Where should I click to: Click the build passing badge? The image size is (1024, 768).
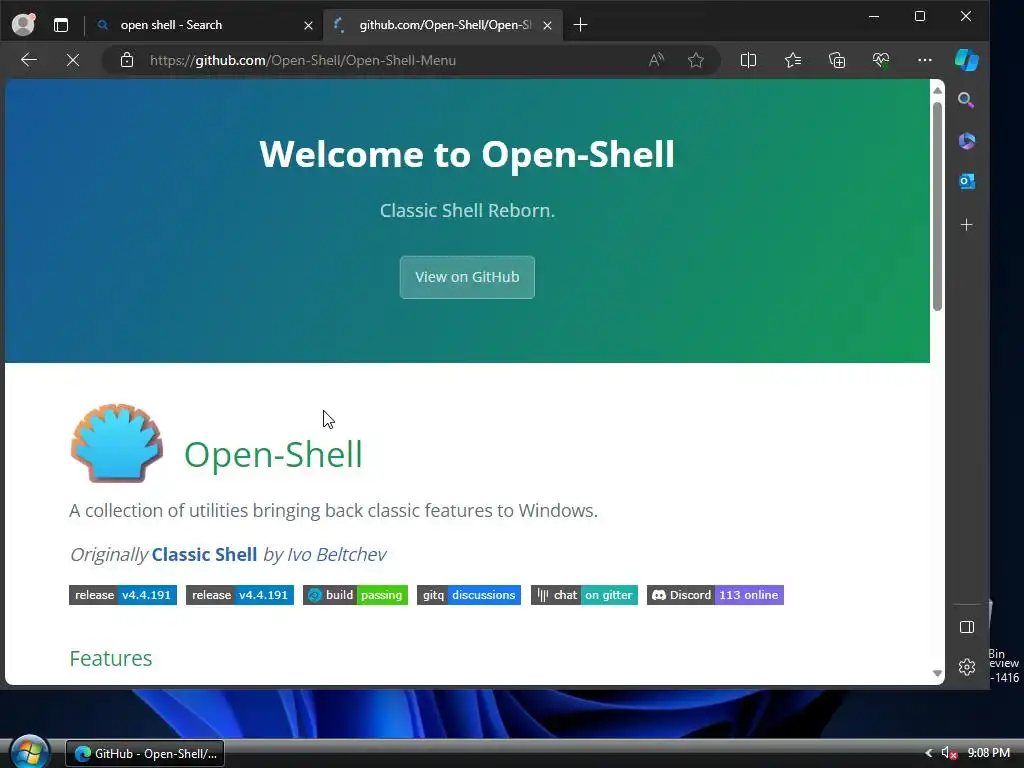click(x=355, y=595)
